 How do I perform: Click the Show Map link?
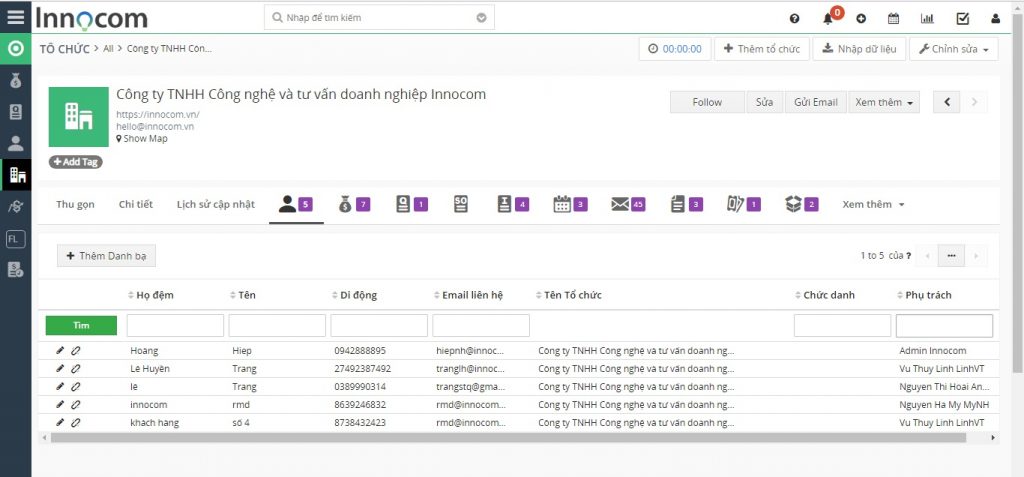(142, 139)
